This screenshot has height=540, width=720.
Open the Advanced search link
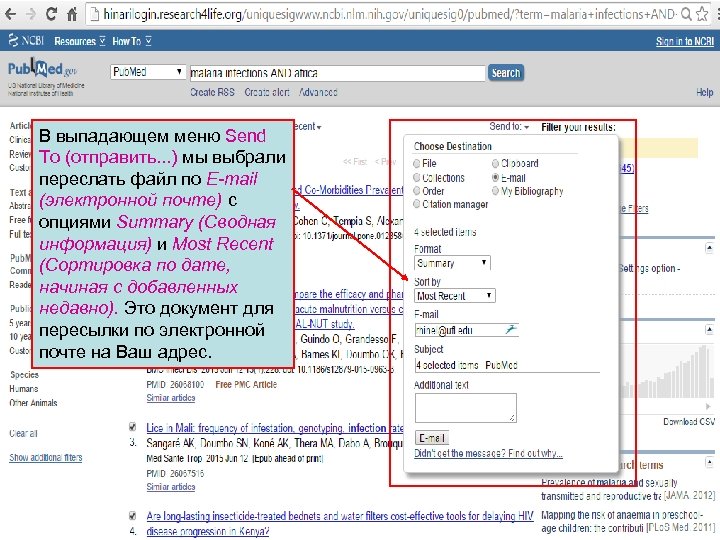pyautogui.click(x=318, y=92)
